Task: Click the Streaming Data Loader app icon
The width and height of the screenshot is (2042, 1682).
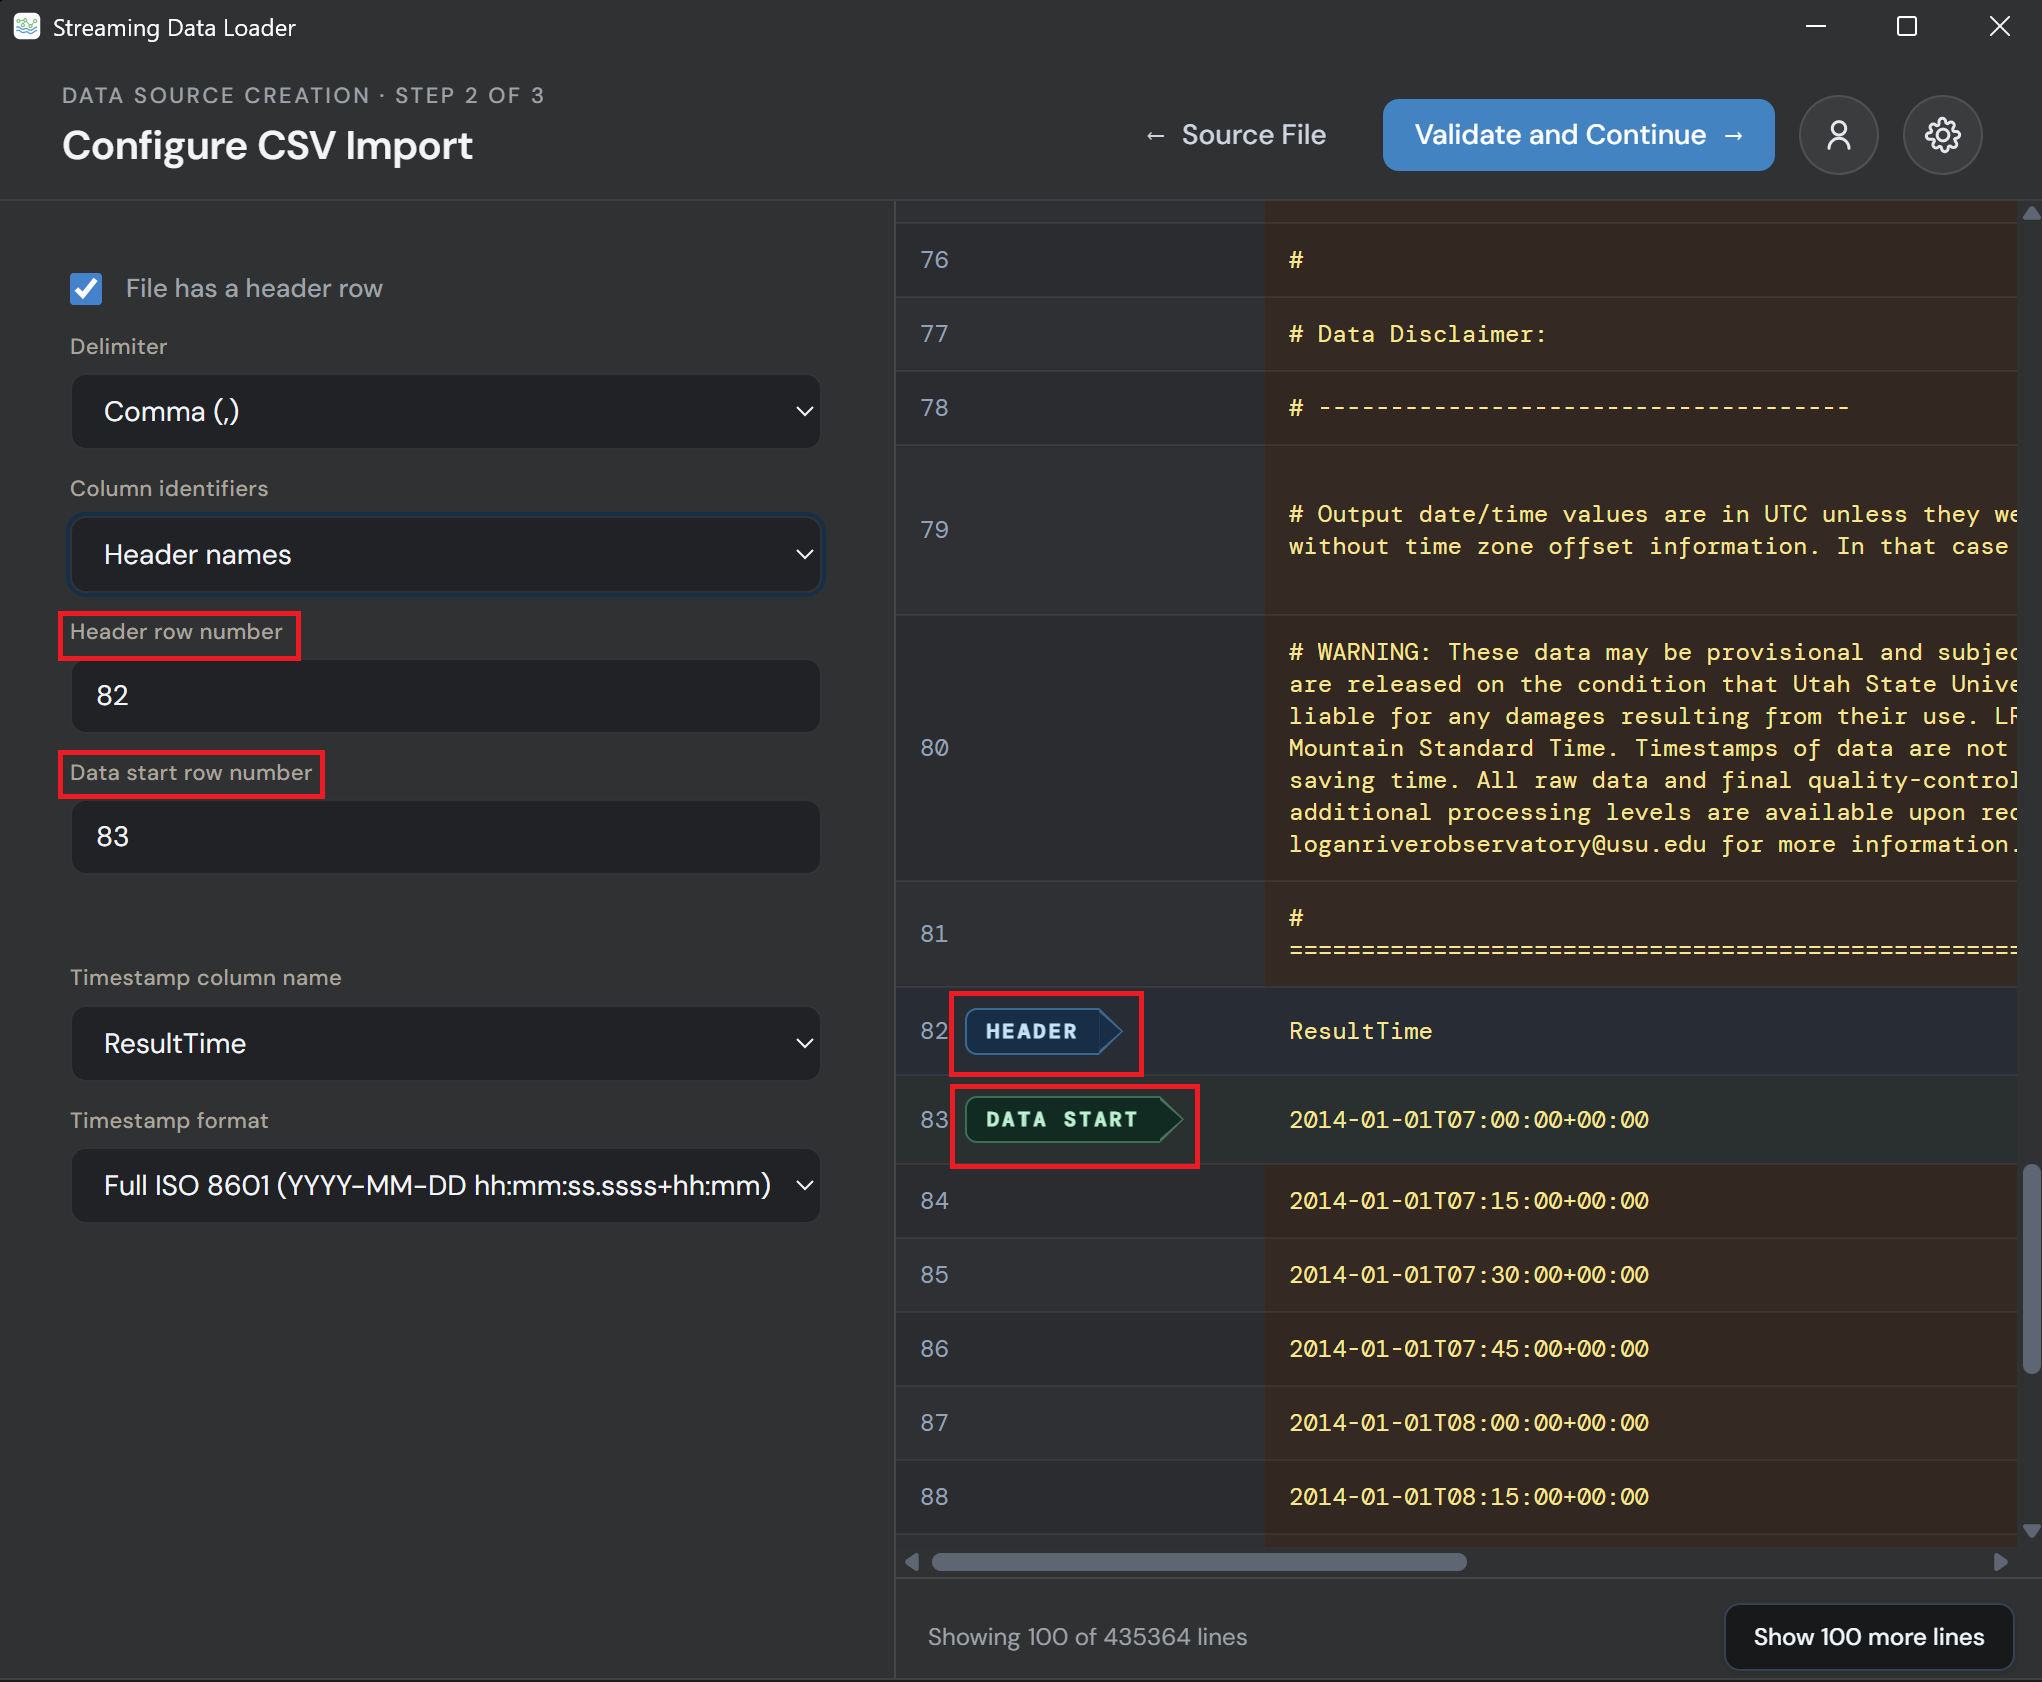Action: click(27, 27)
